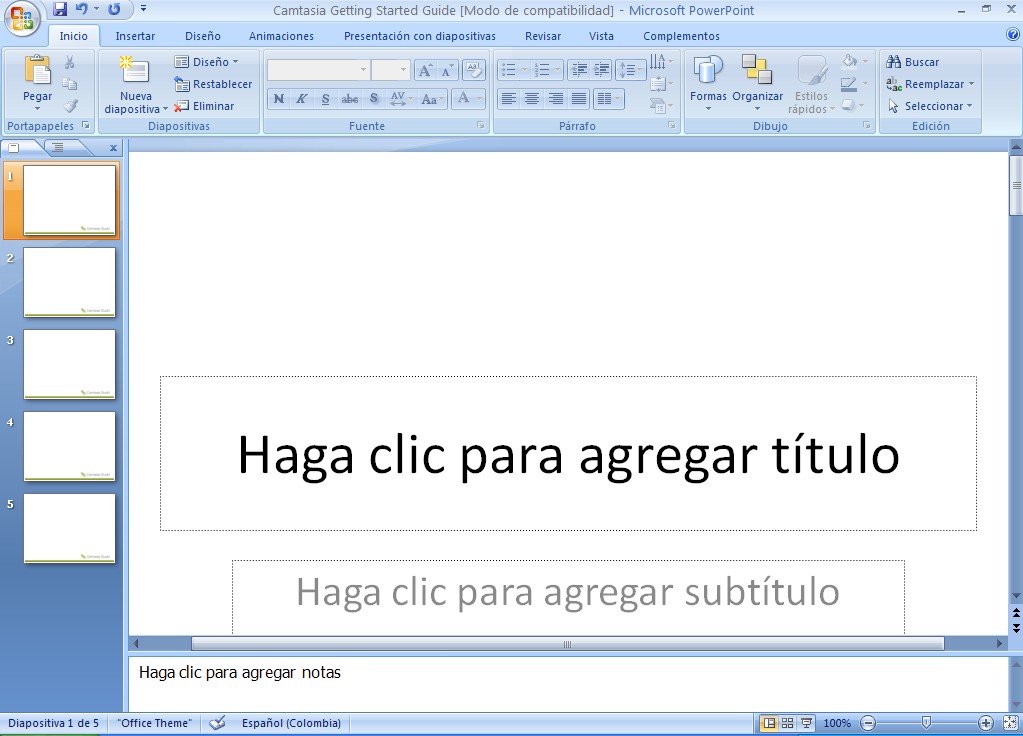Open the Reemplazar dropdown arrow
Image resolution: width=1023 pixels, height=736 pixels.
[x=971, y=84]
